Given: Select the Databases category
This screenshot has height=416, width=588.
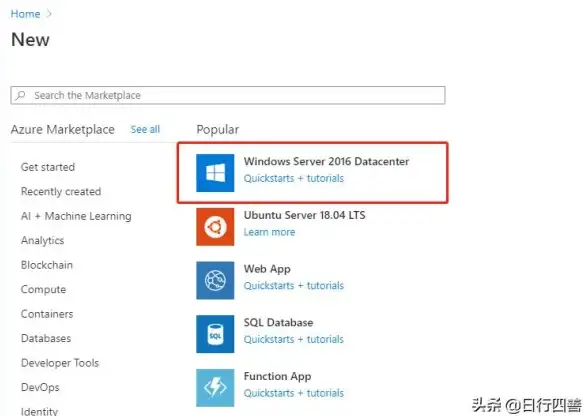Looking at the screenshot, I should click(46, 338).
